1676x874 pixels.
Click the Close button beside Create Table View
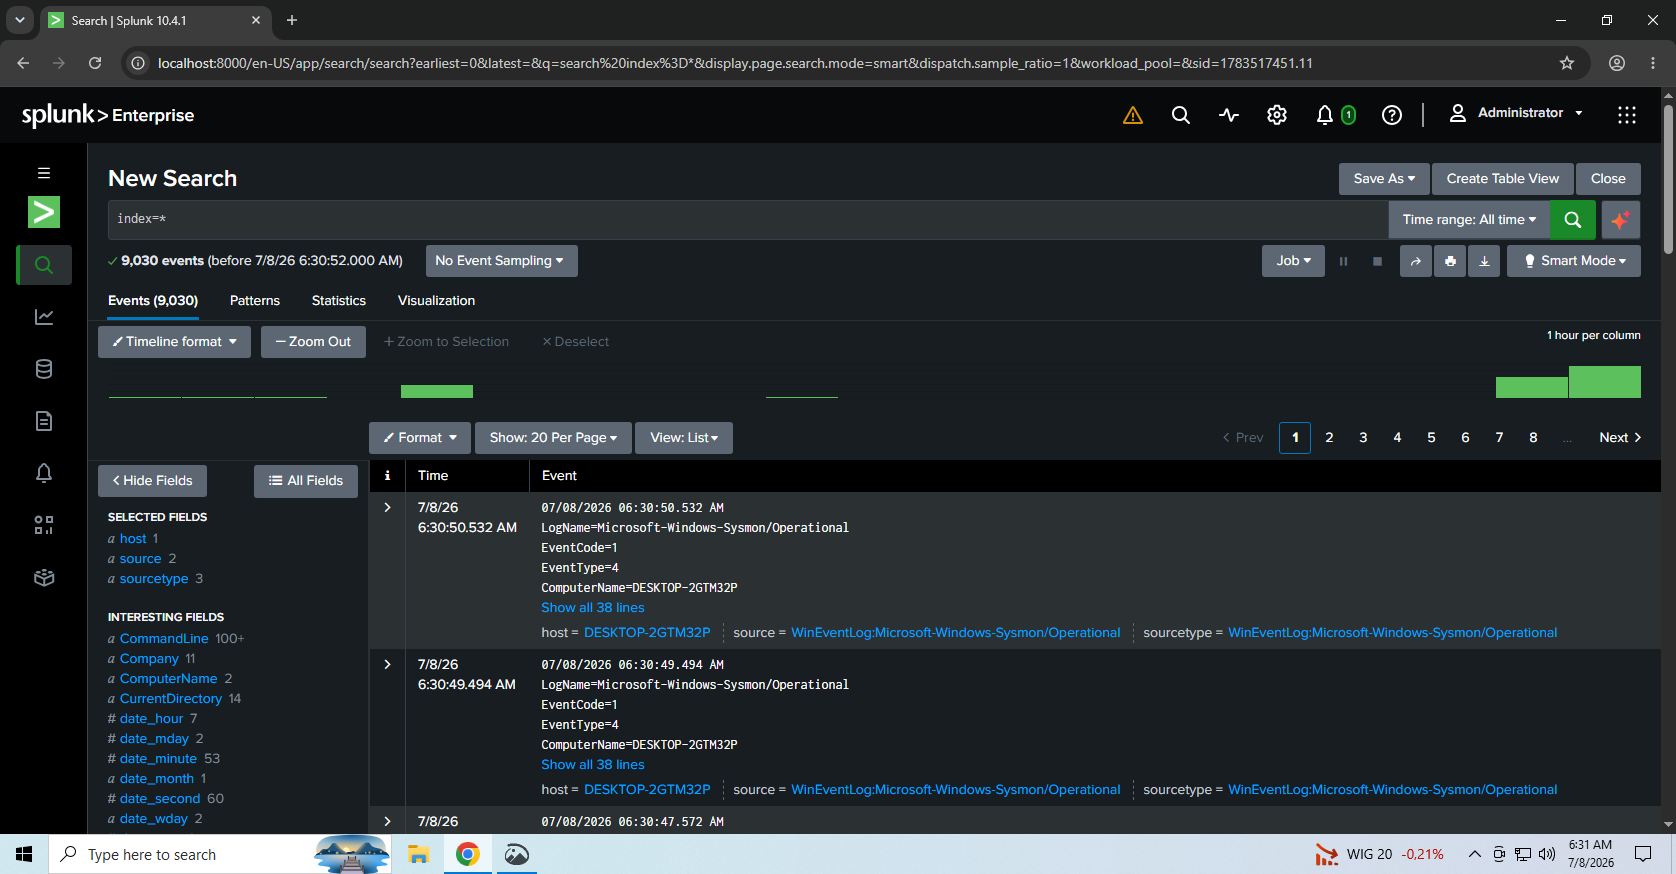[x=1608, y=179]
